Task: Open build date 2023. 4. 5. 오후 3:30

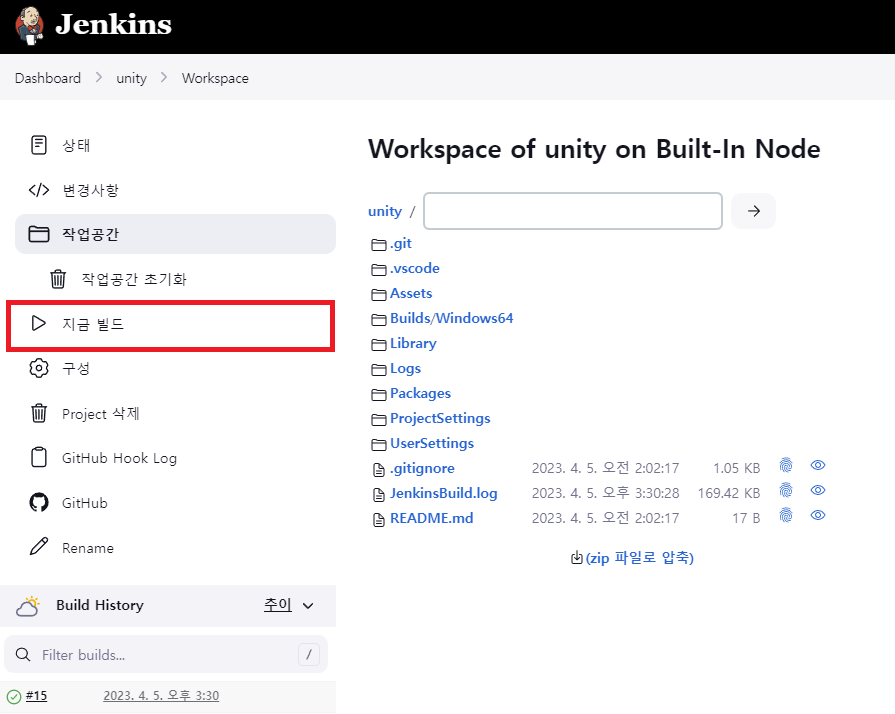Action: tap(161, 696)
